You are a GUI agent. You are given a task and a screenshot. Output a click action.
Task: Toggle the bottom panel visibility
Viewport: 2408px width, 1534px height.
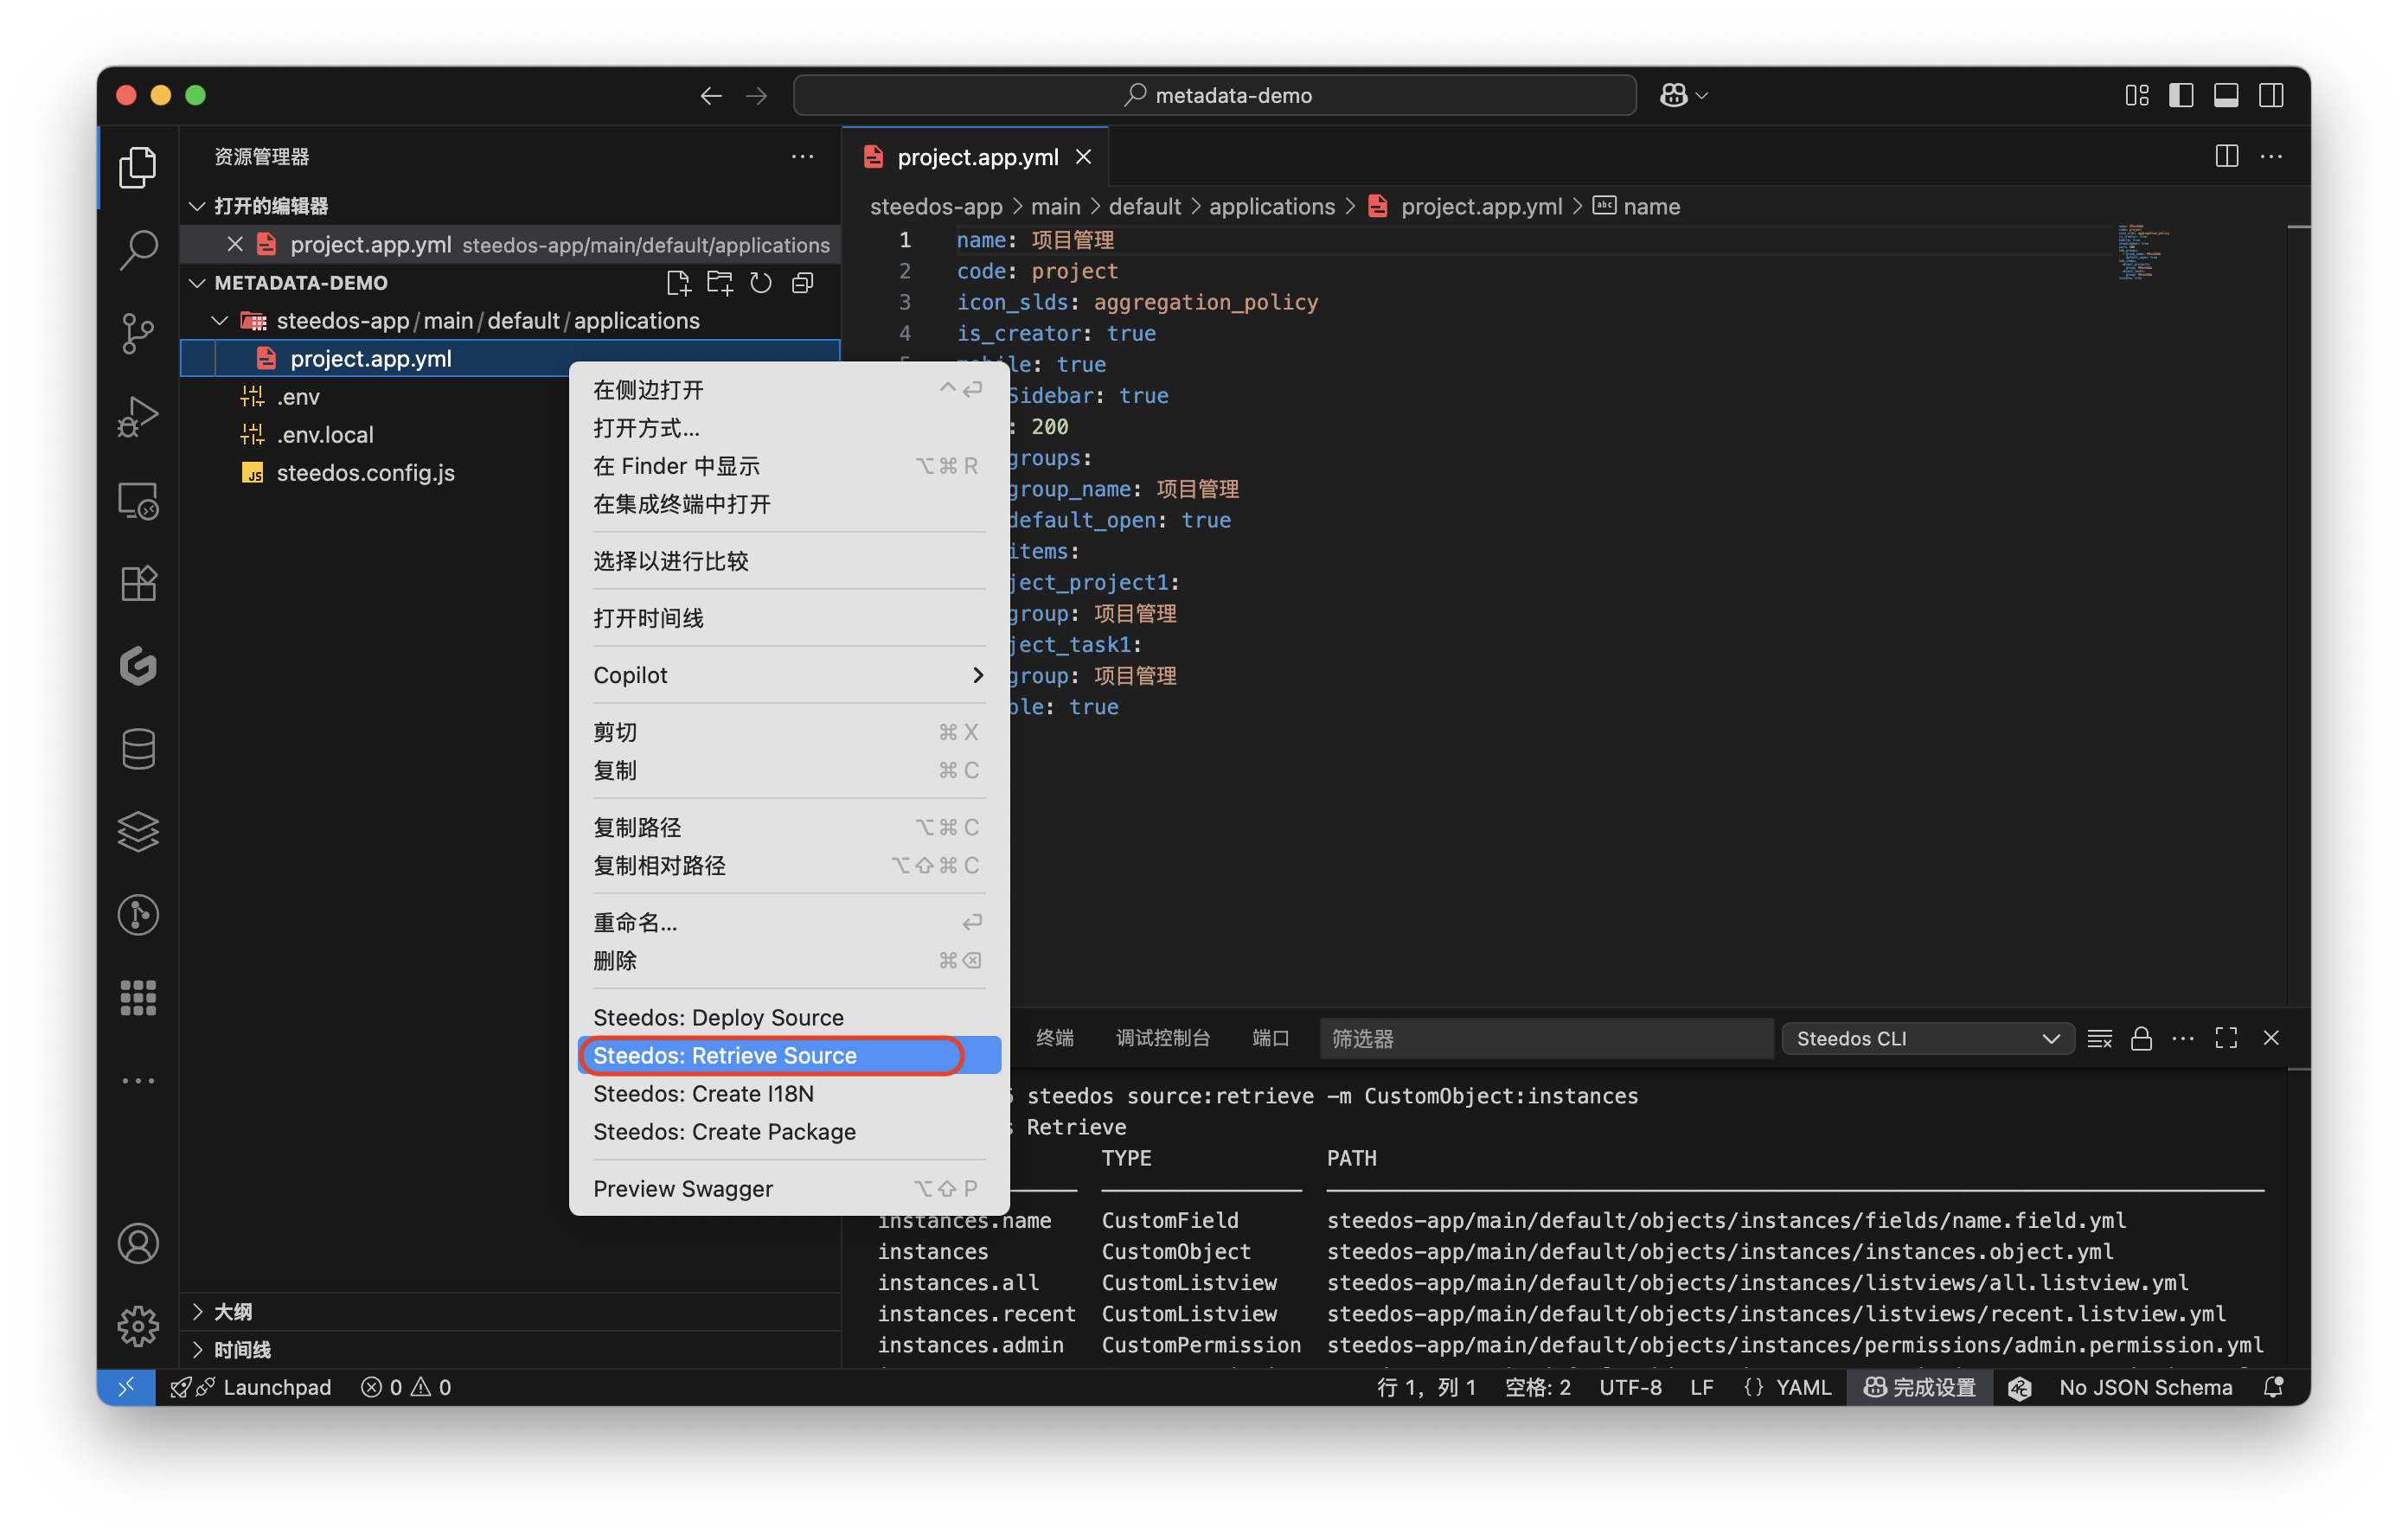tap(2226, 96)
